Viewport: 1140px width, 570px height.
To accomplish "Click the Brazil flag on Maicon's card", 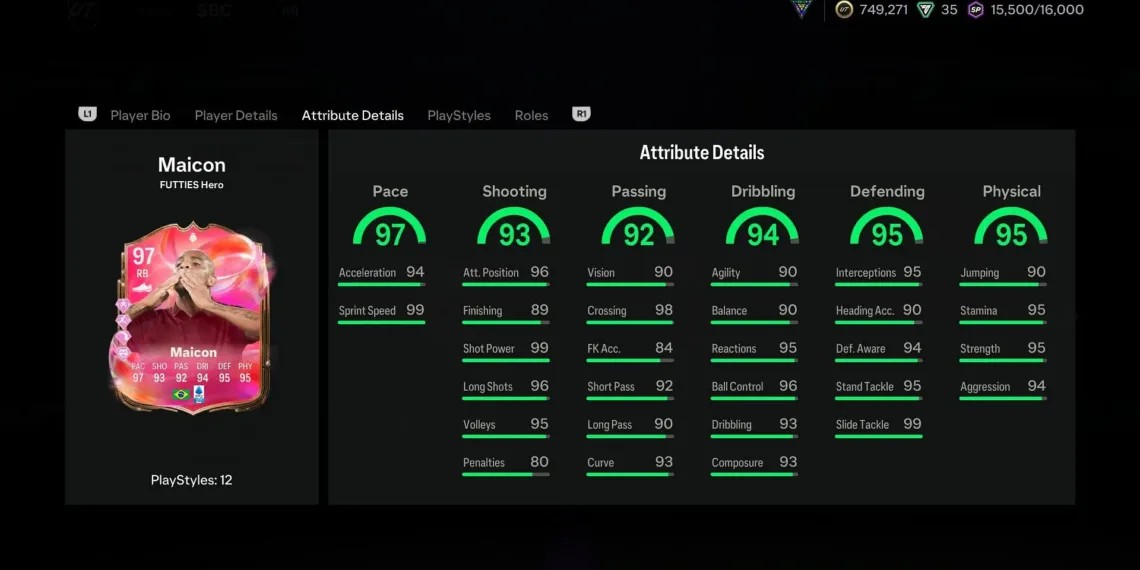I will pyautogui.click(x=181, y=395).
